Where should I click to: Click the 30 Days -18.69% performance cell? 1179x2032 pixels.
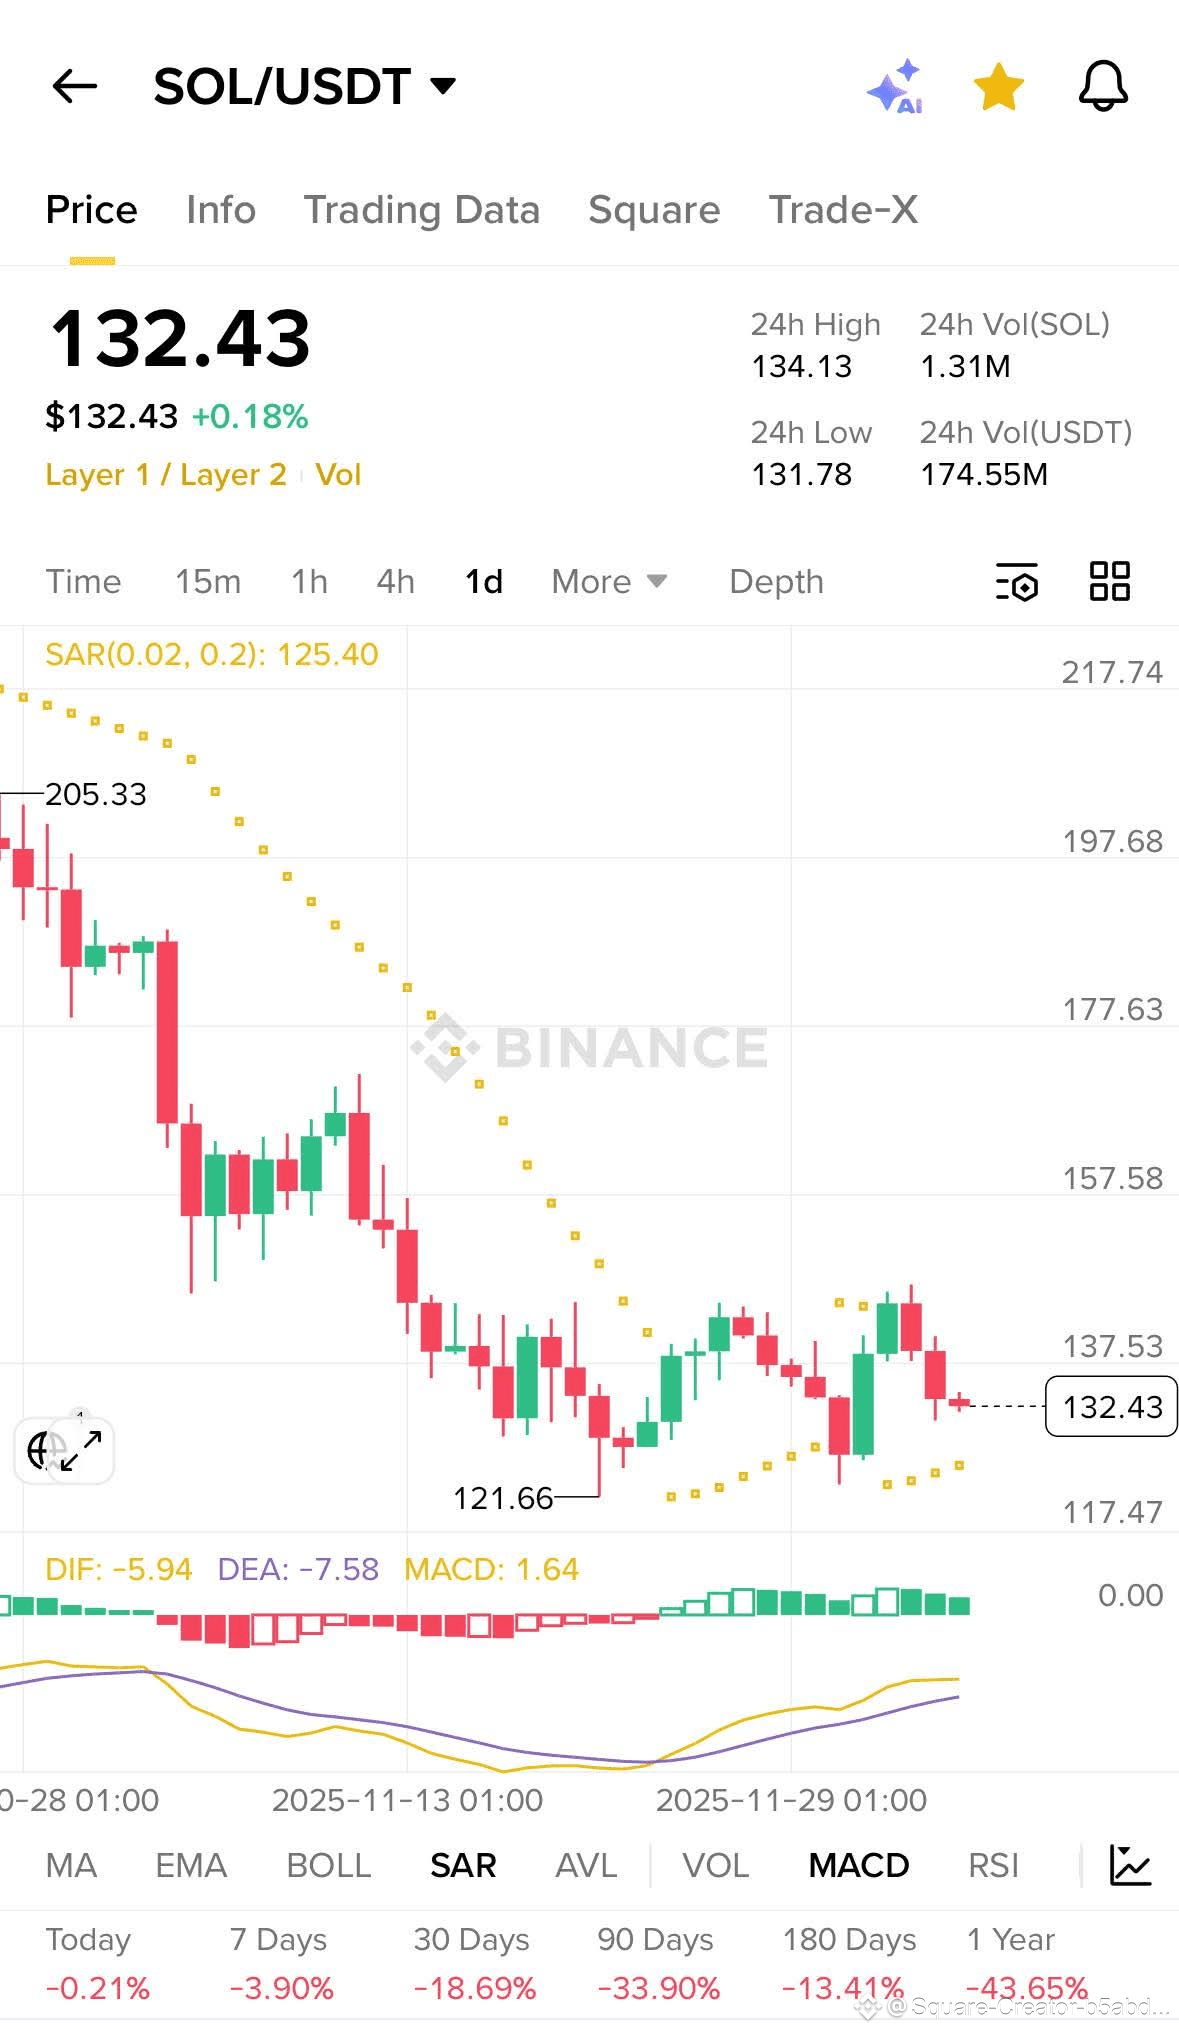(475, 1964)
